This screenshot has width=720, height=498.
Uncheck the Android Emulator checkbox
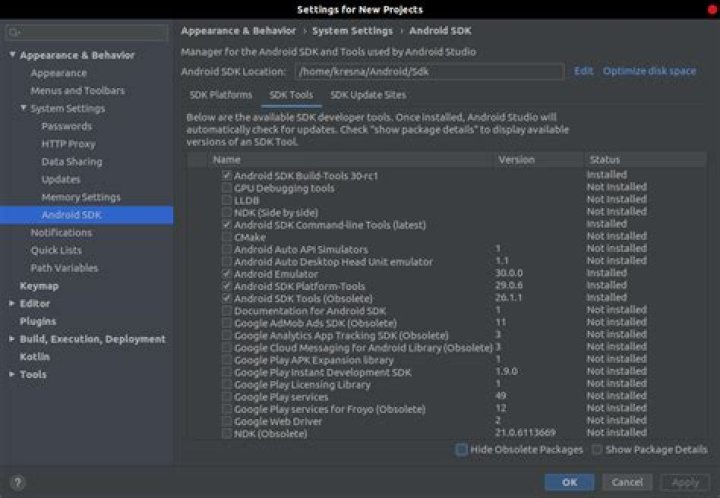[226, 274]
